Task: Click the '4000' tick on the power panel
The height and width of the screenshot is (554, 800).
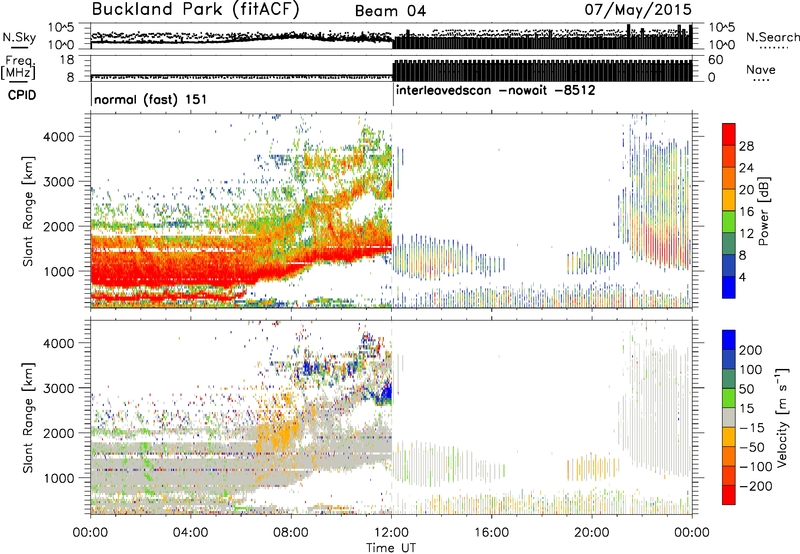Action: click(59, 137)
